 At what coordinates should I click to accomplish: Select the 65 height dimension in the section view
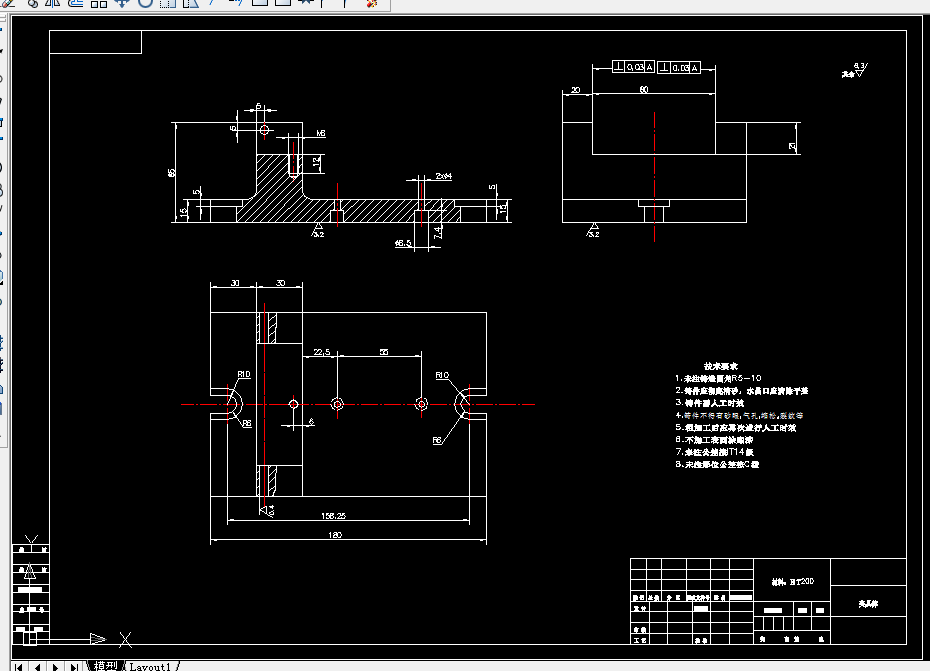(171, 173)
